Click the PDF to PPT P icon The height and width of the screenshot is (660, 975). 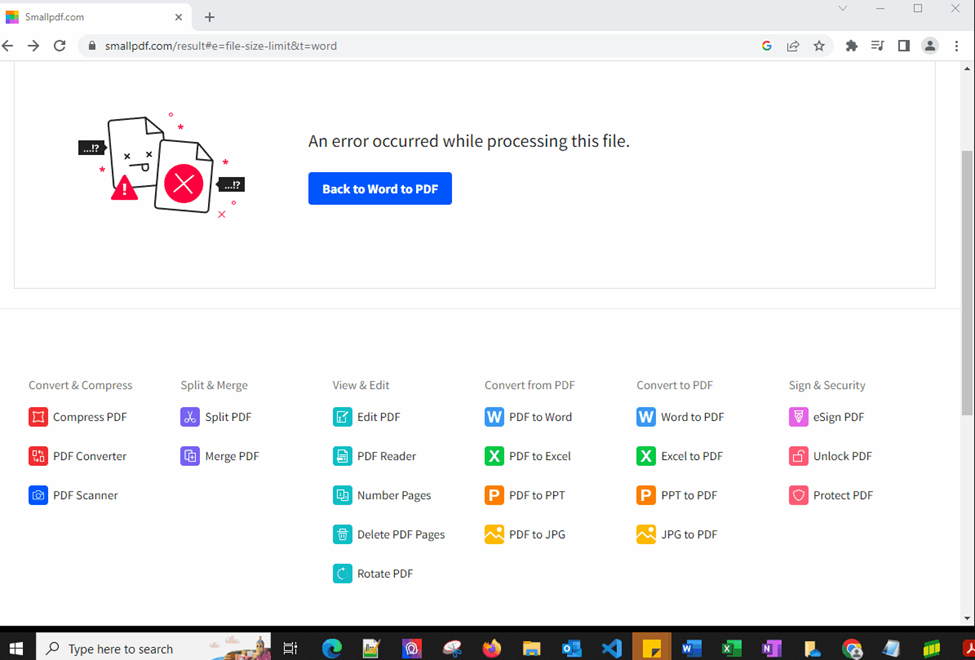coord(494,495)
